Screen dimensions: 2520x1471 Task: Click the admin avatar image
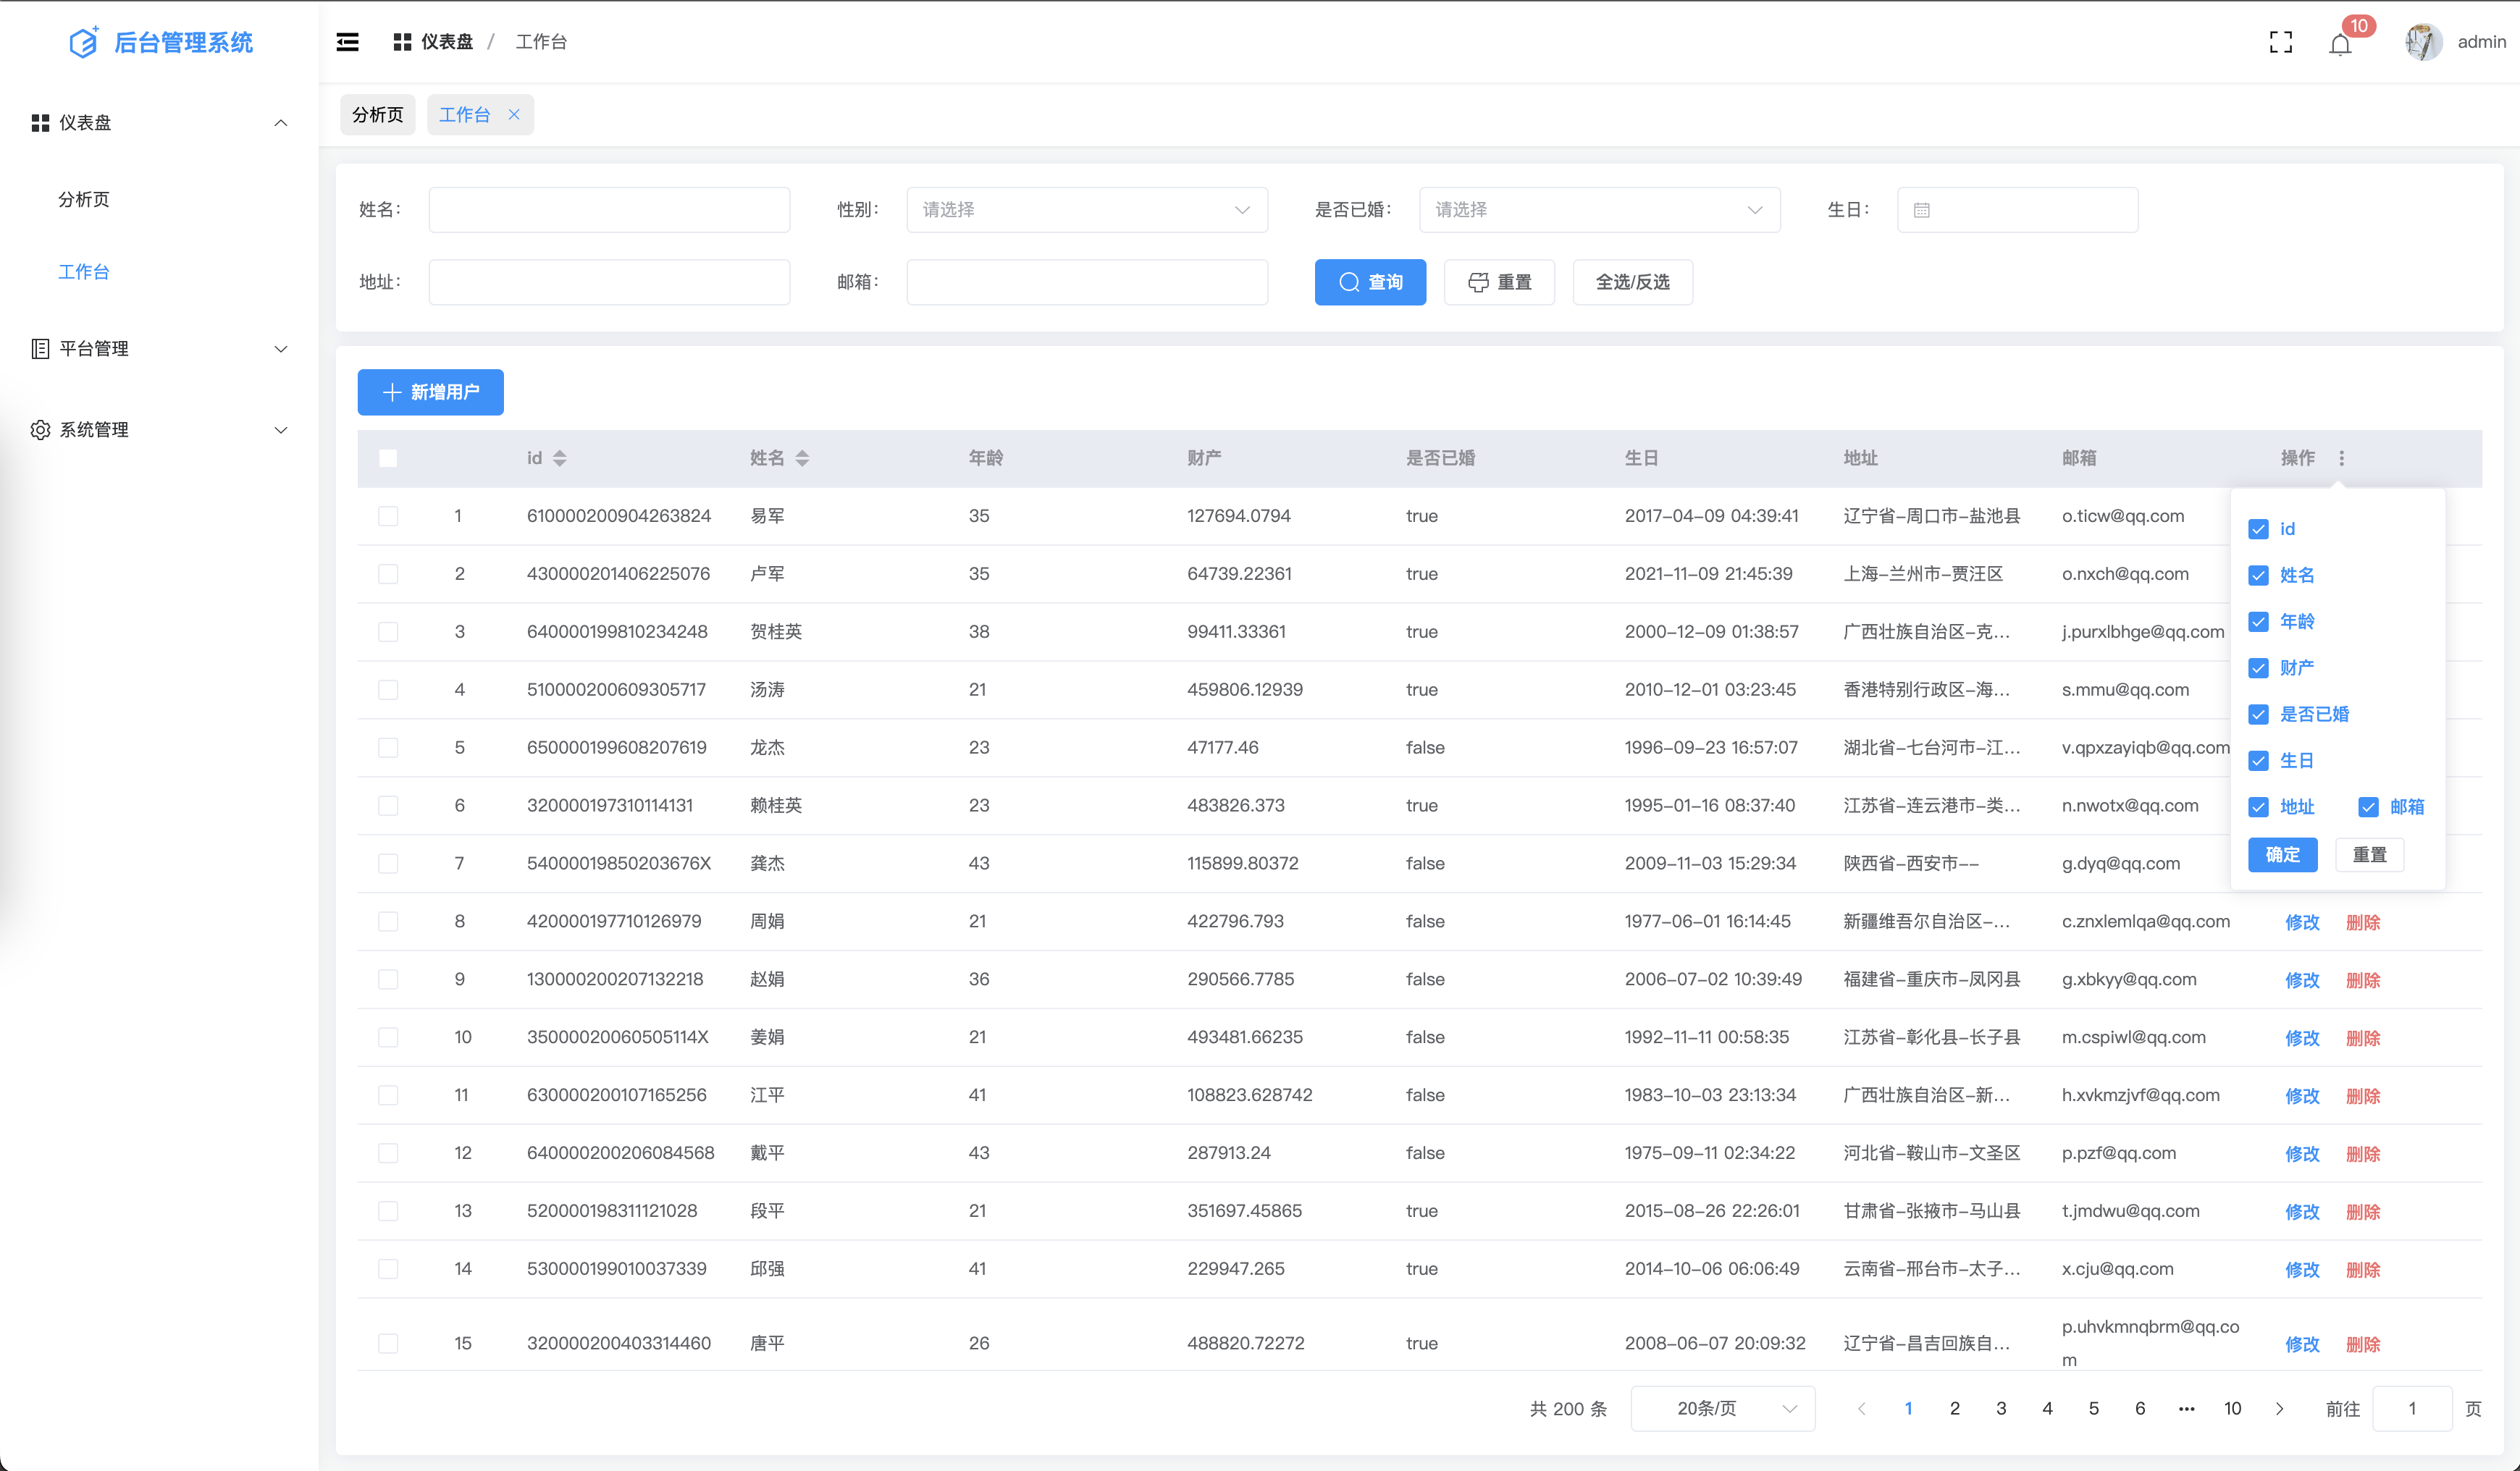(x=2422, y=42)
